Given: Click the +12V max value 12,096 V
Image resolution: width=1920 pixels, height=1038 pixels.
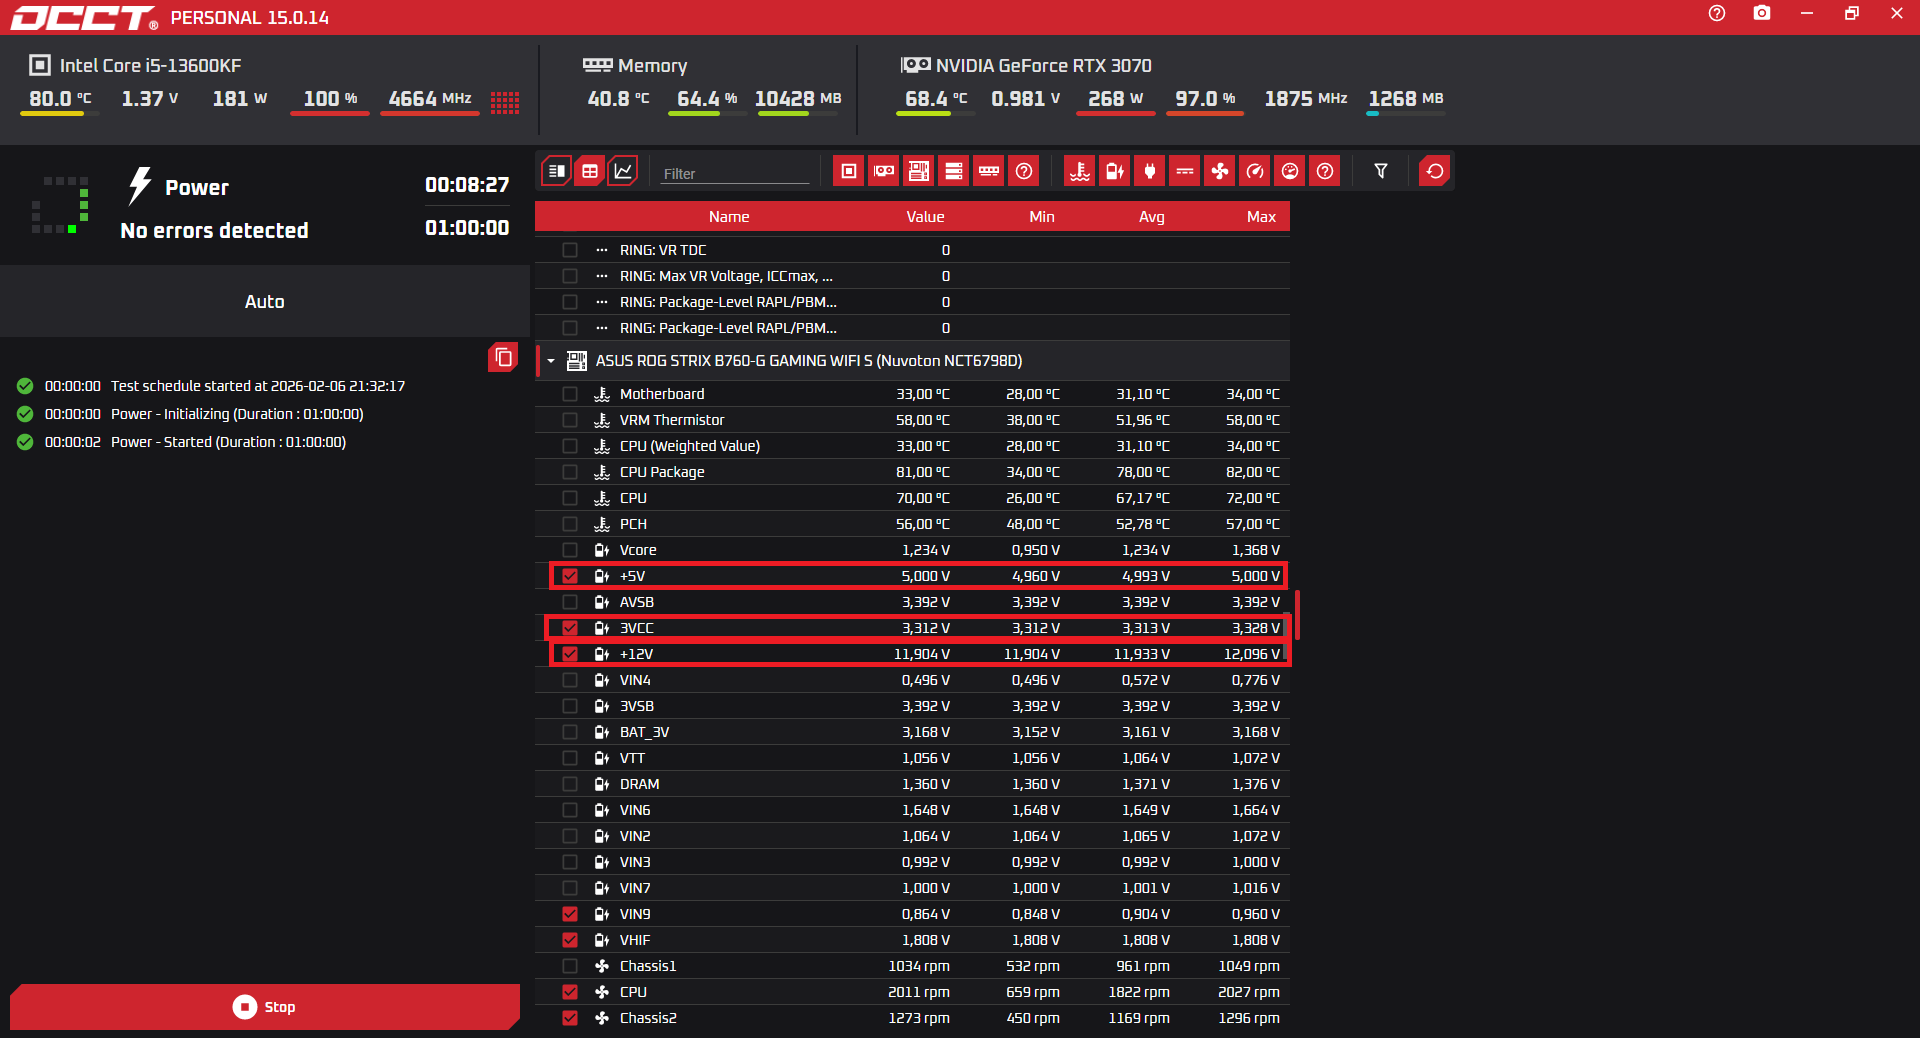Looking at the screenshot, I should click(x=1252, y=654).
